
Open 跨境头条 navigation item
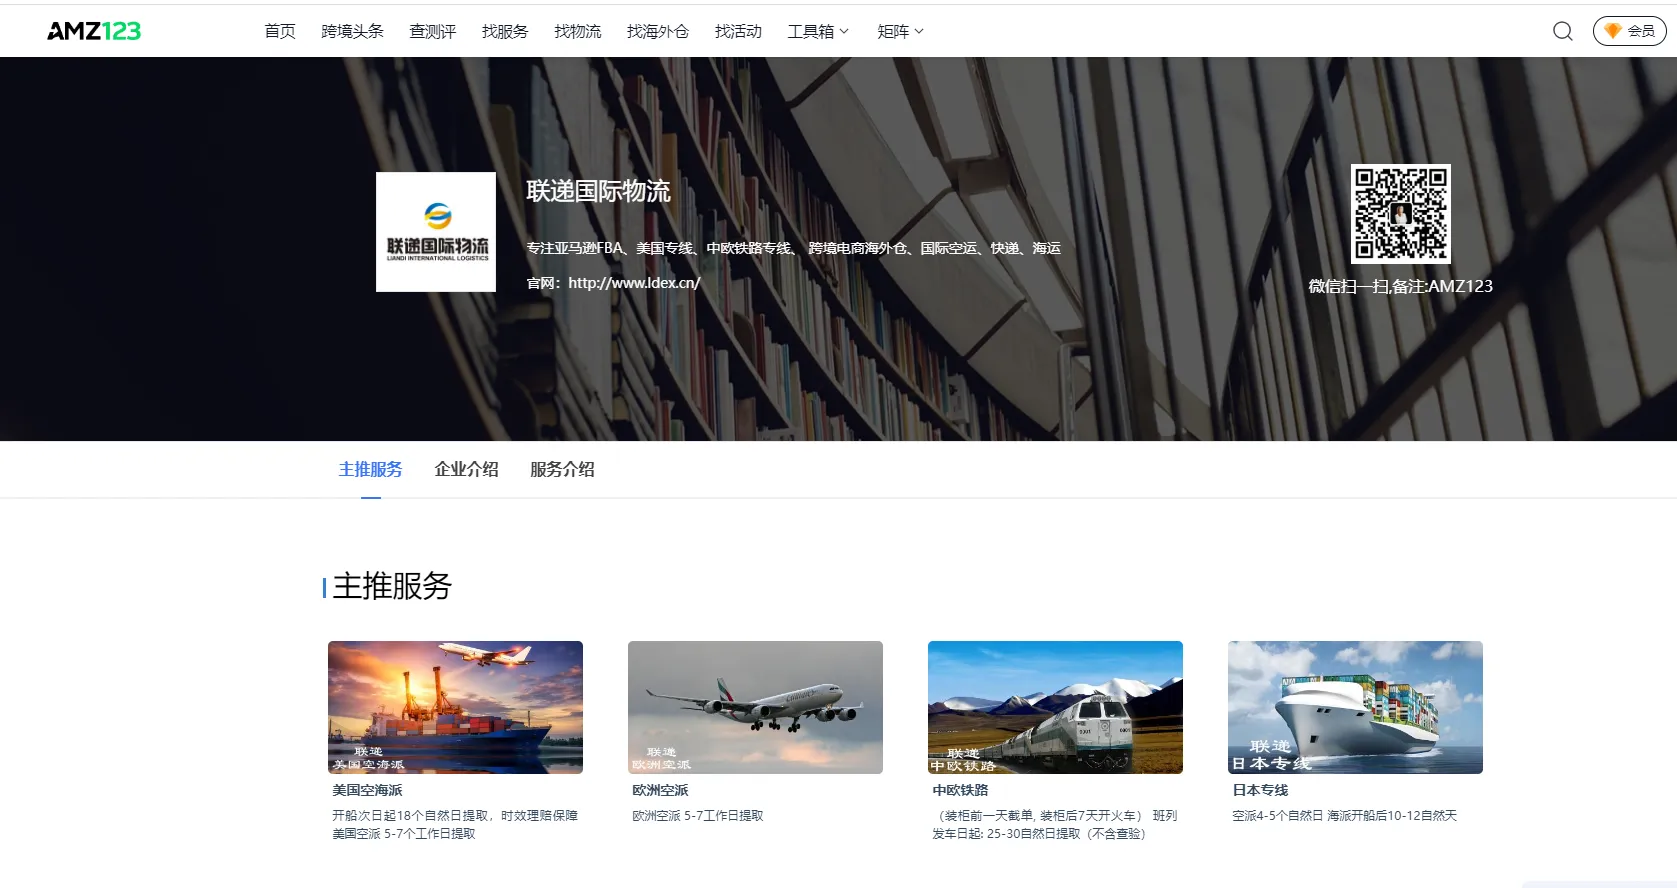(352, 31)
